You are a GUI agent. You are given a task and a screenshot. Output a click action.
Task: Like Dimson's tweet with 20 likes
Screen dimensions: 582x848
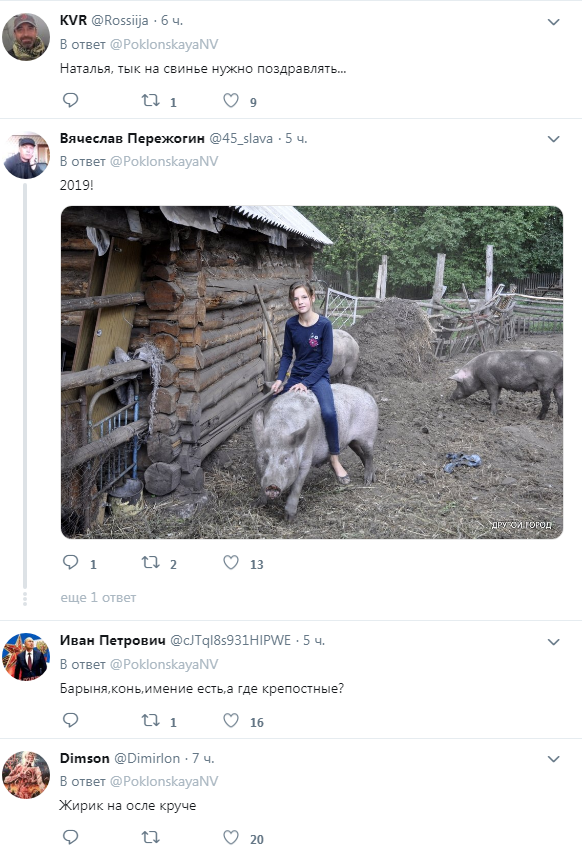231,838
